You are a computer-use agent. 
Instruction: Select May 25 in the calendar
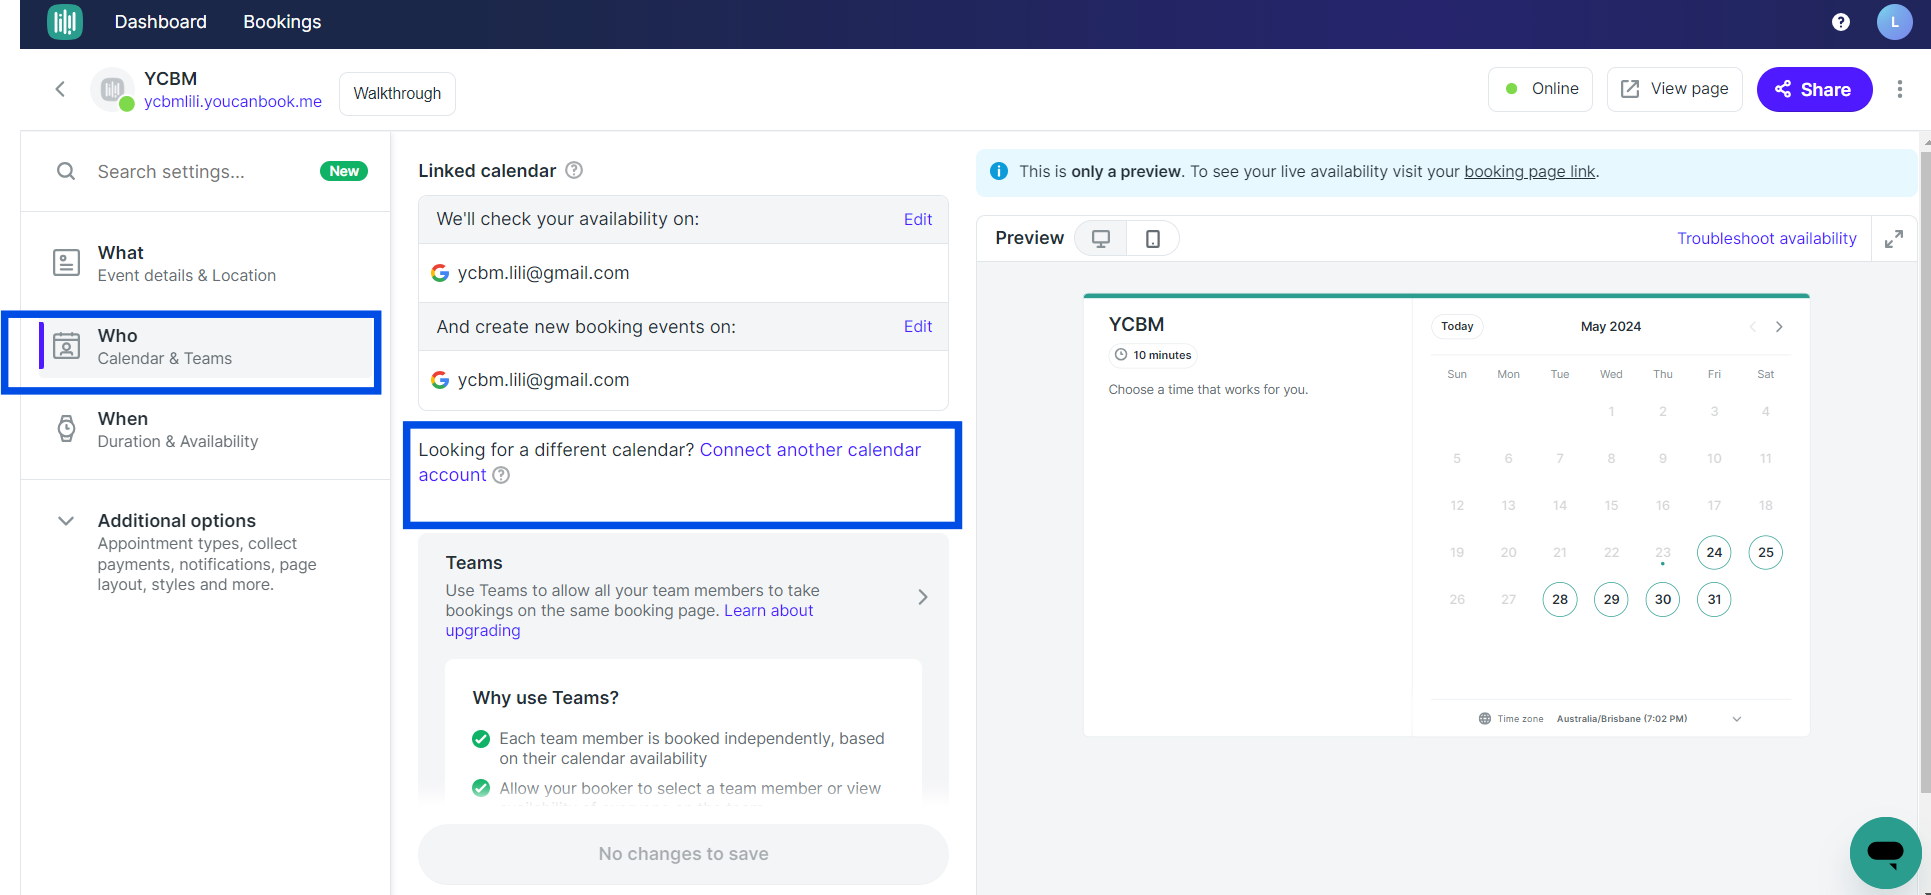tap(1766, 552)
